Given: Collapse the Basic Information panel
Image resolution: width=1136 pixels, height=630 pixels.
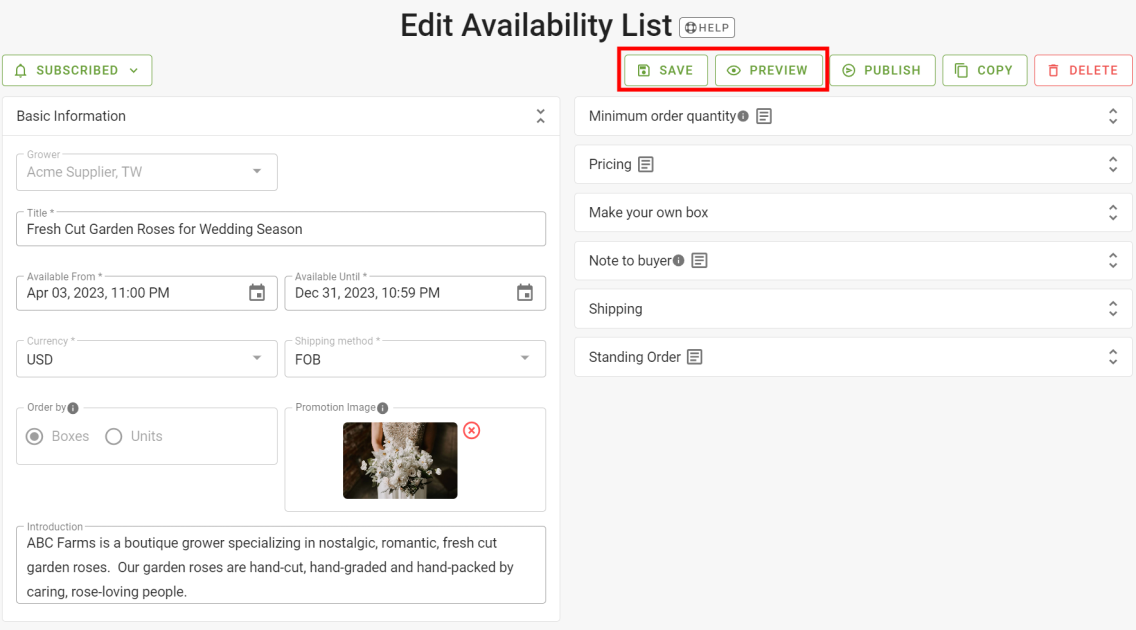Looking at the screenshot, I should coord(540,116).
